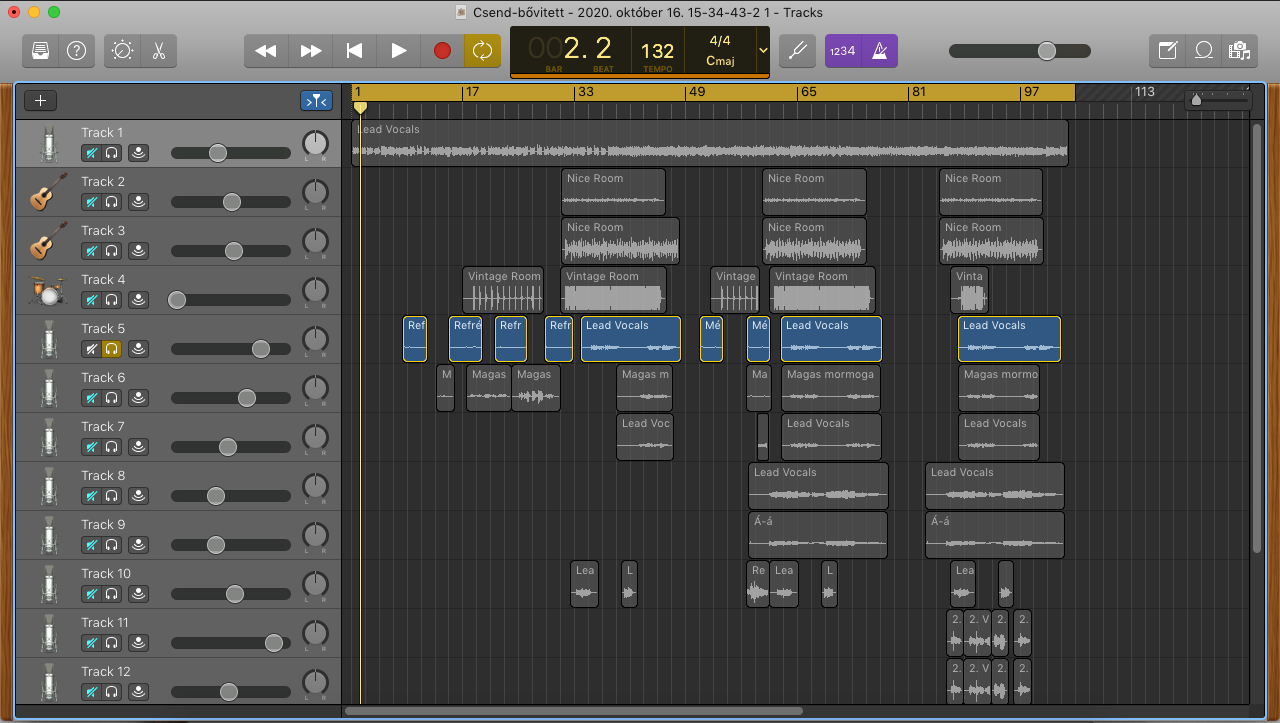Viewport: 1280px width, 723px height.
Task: Solo Track 3
Action: coord(112,251)
